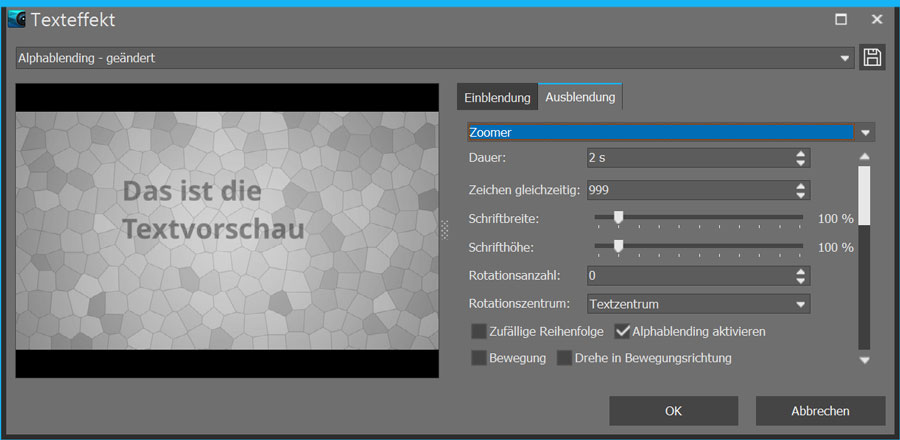Image resolution: width=900 pixels, height=440 pixels.
Task: Click the Schriftbreite slider handle
Action: (x=618, y=217)
